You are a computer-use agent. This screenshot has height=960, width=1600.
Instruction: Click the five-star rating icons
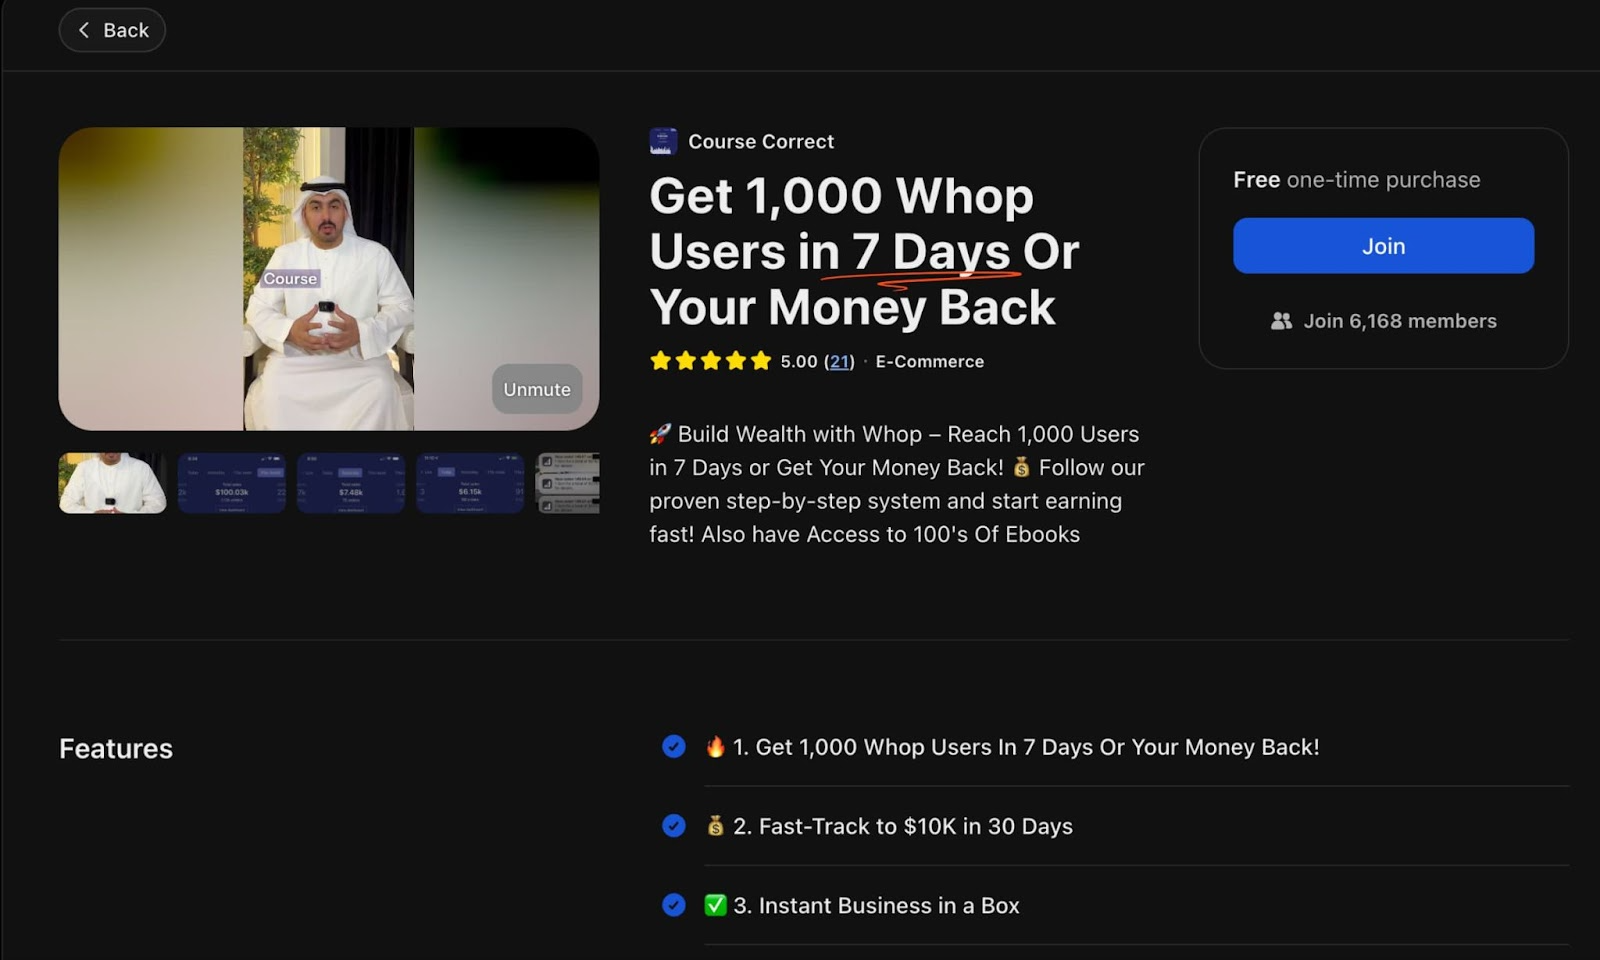(x=711, y=361)
